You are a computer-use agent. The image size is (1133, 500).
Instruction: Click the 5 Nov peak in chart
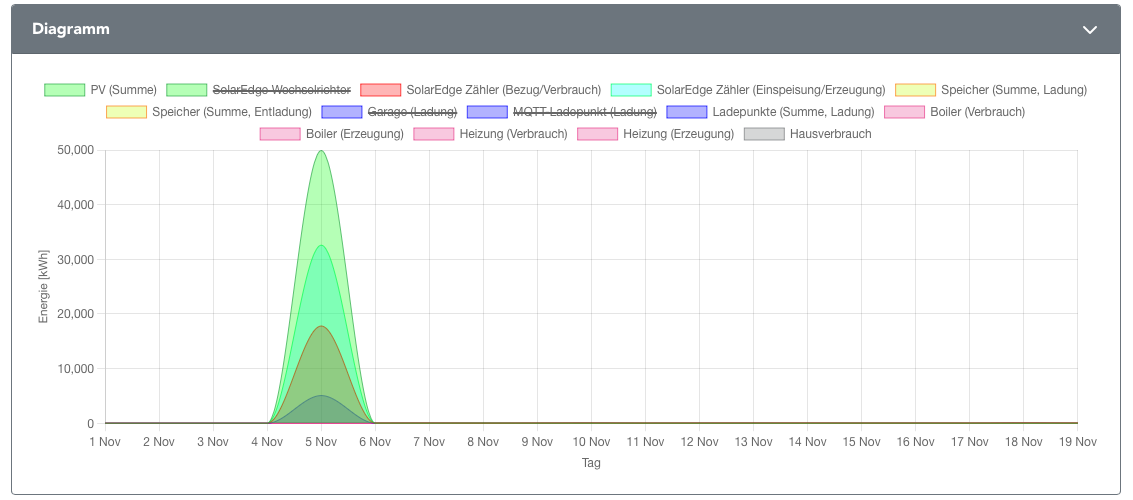coord(321,153)
